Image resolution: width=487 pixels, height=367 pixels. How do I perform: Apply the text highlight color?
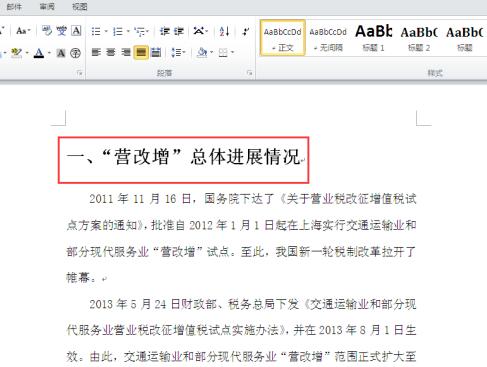point(16,53)
